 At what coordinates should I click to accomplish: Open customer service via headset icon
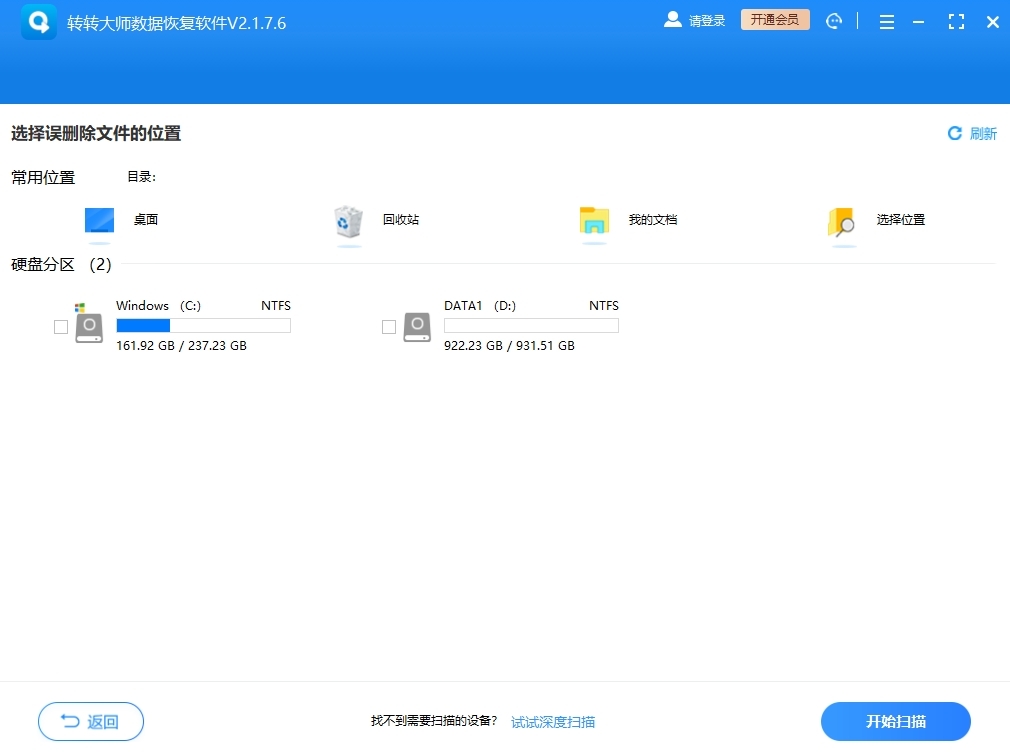[x=835, y=20]
